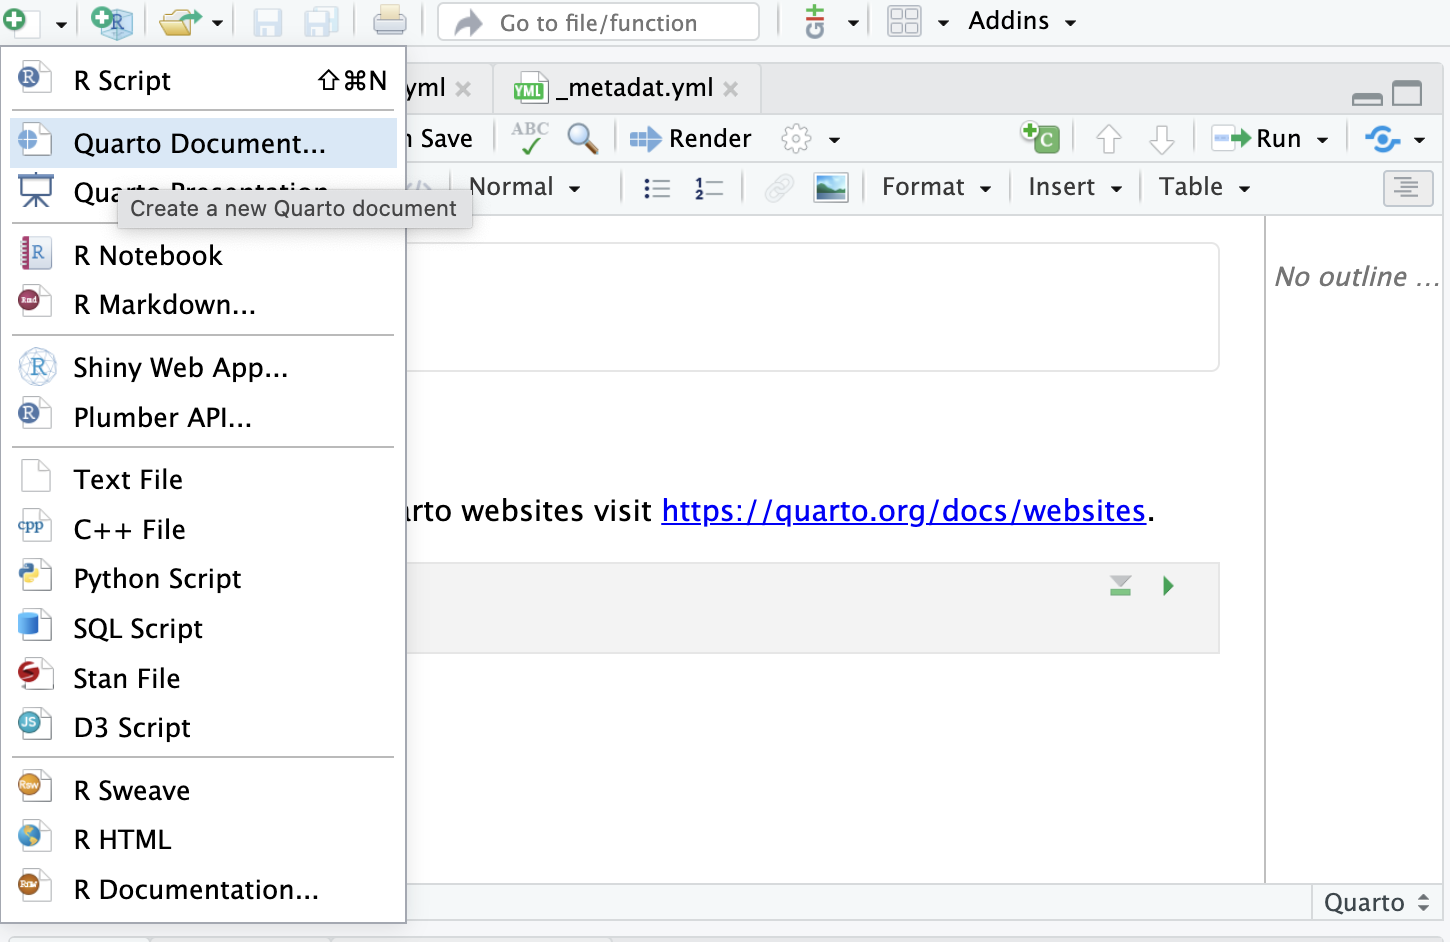The width and height of the screenshot is (1450, 942).
Task: Insert a new code chunk
Action: click(x=1040, y=137)
